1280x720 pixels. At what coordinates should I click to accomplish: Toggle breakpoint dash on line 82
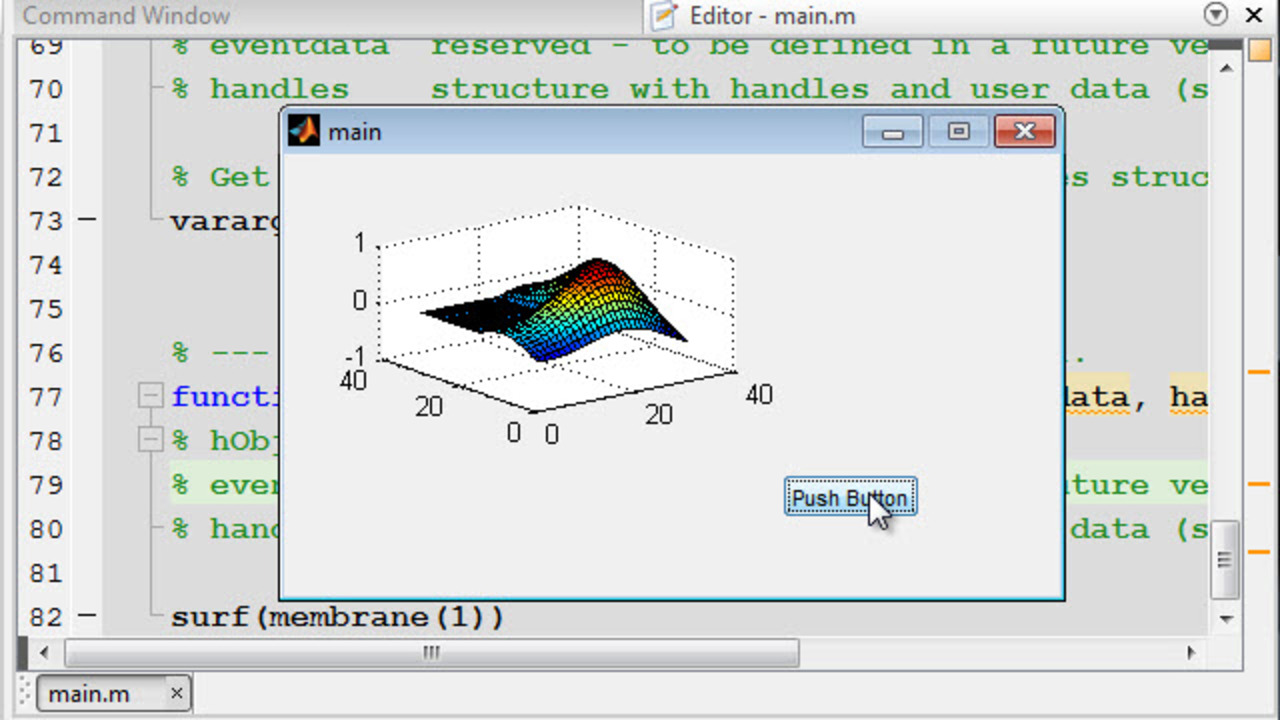pyautogui.click(x=88, y=617)
